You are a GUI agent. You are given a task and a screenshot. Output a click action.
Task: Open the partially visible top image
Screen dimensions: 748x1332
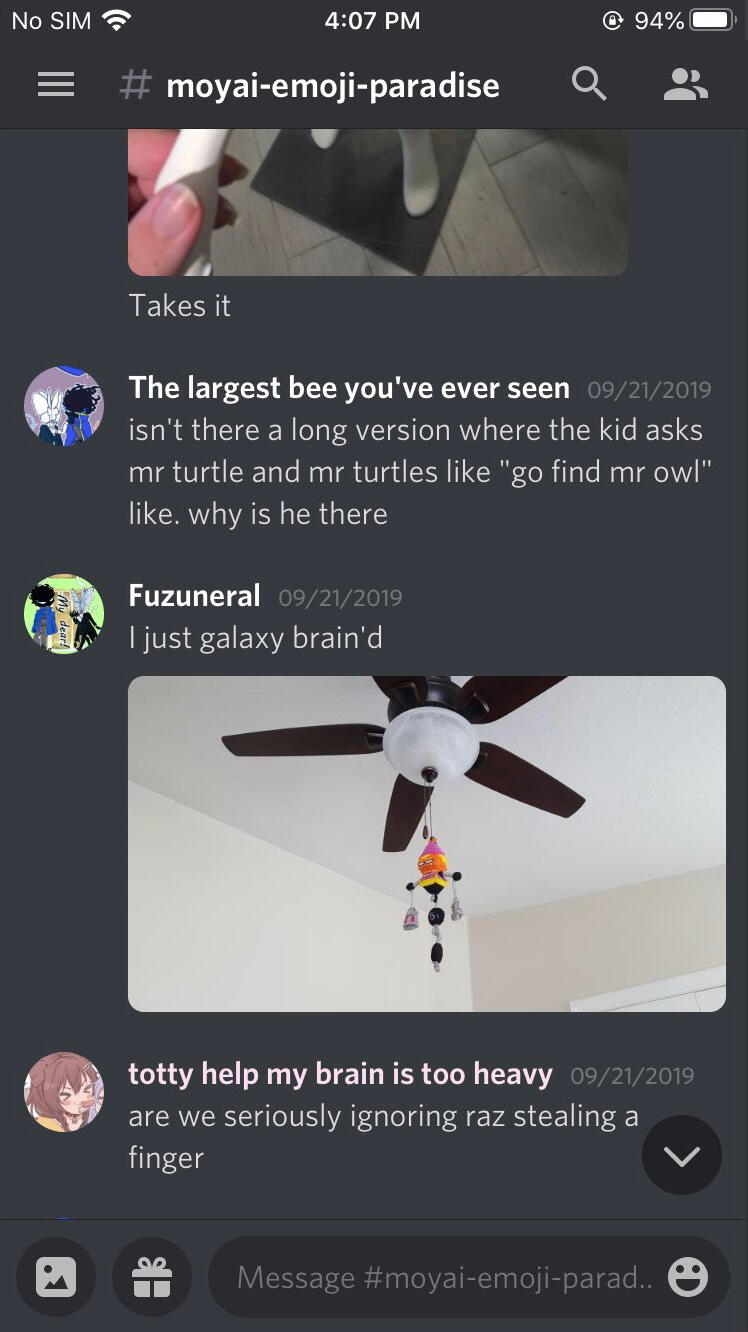click(378, 202)
